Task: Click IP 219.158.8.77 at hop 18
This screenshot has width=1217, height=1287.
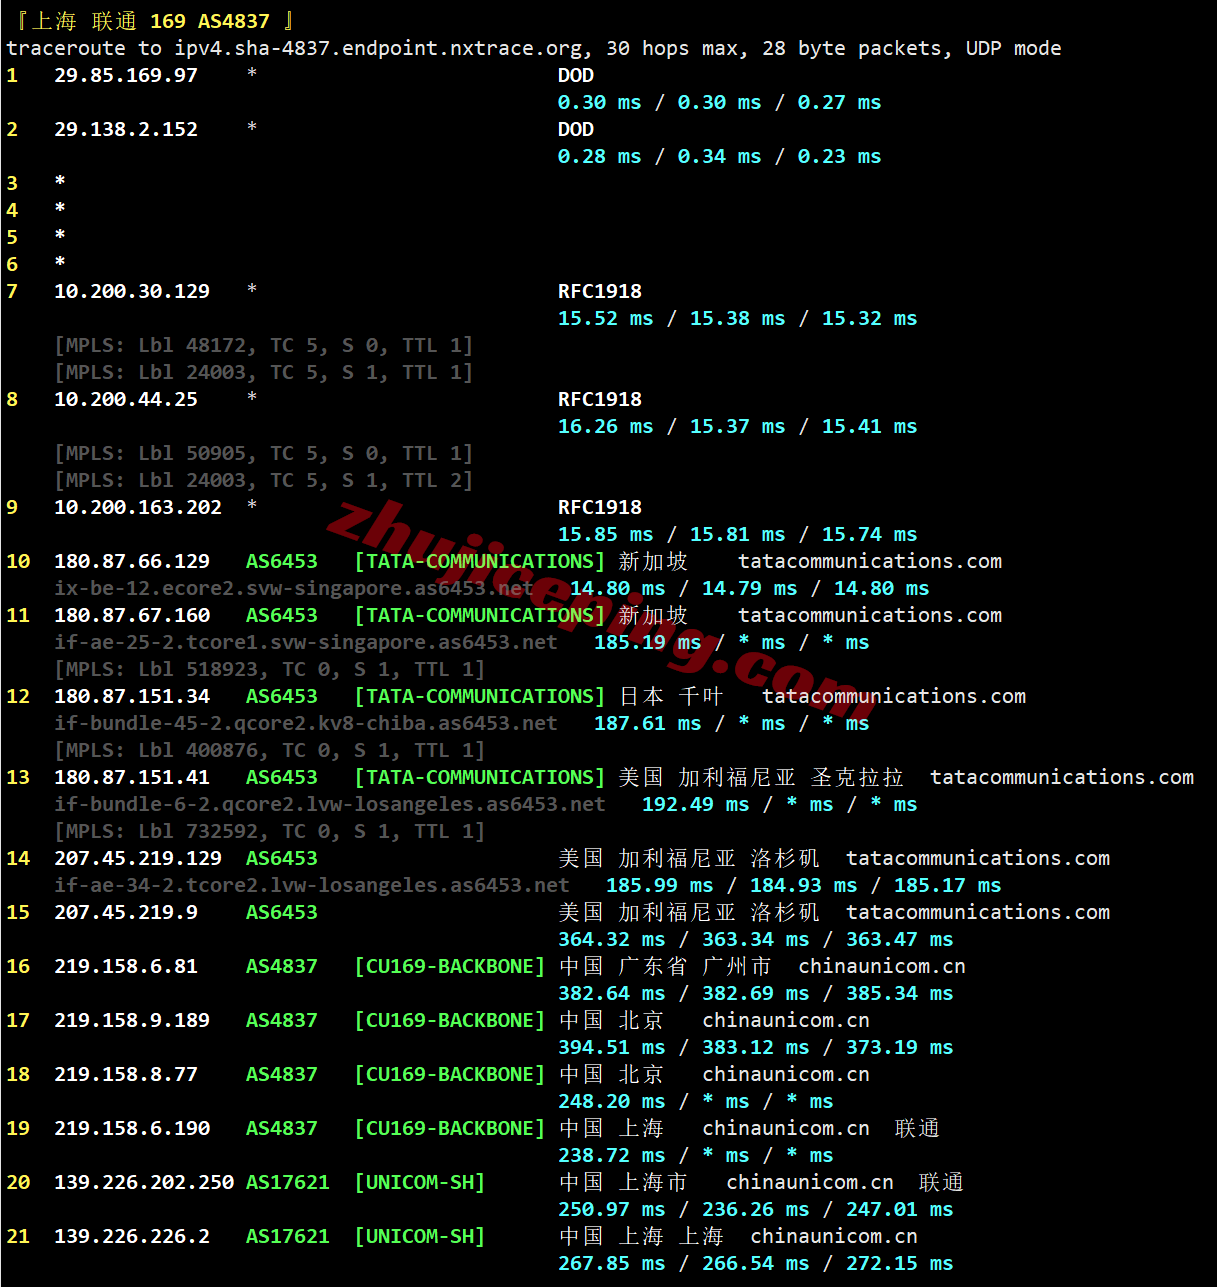Action: tap(126, 1074)
